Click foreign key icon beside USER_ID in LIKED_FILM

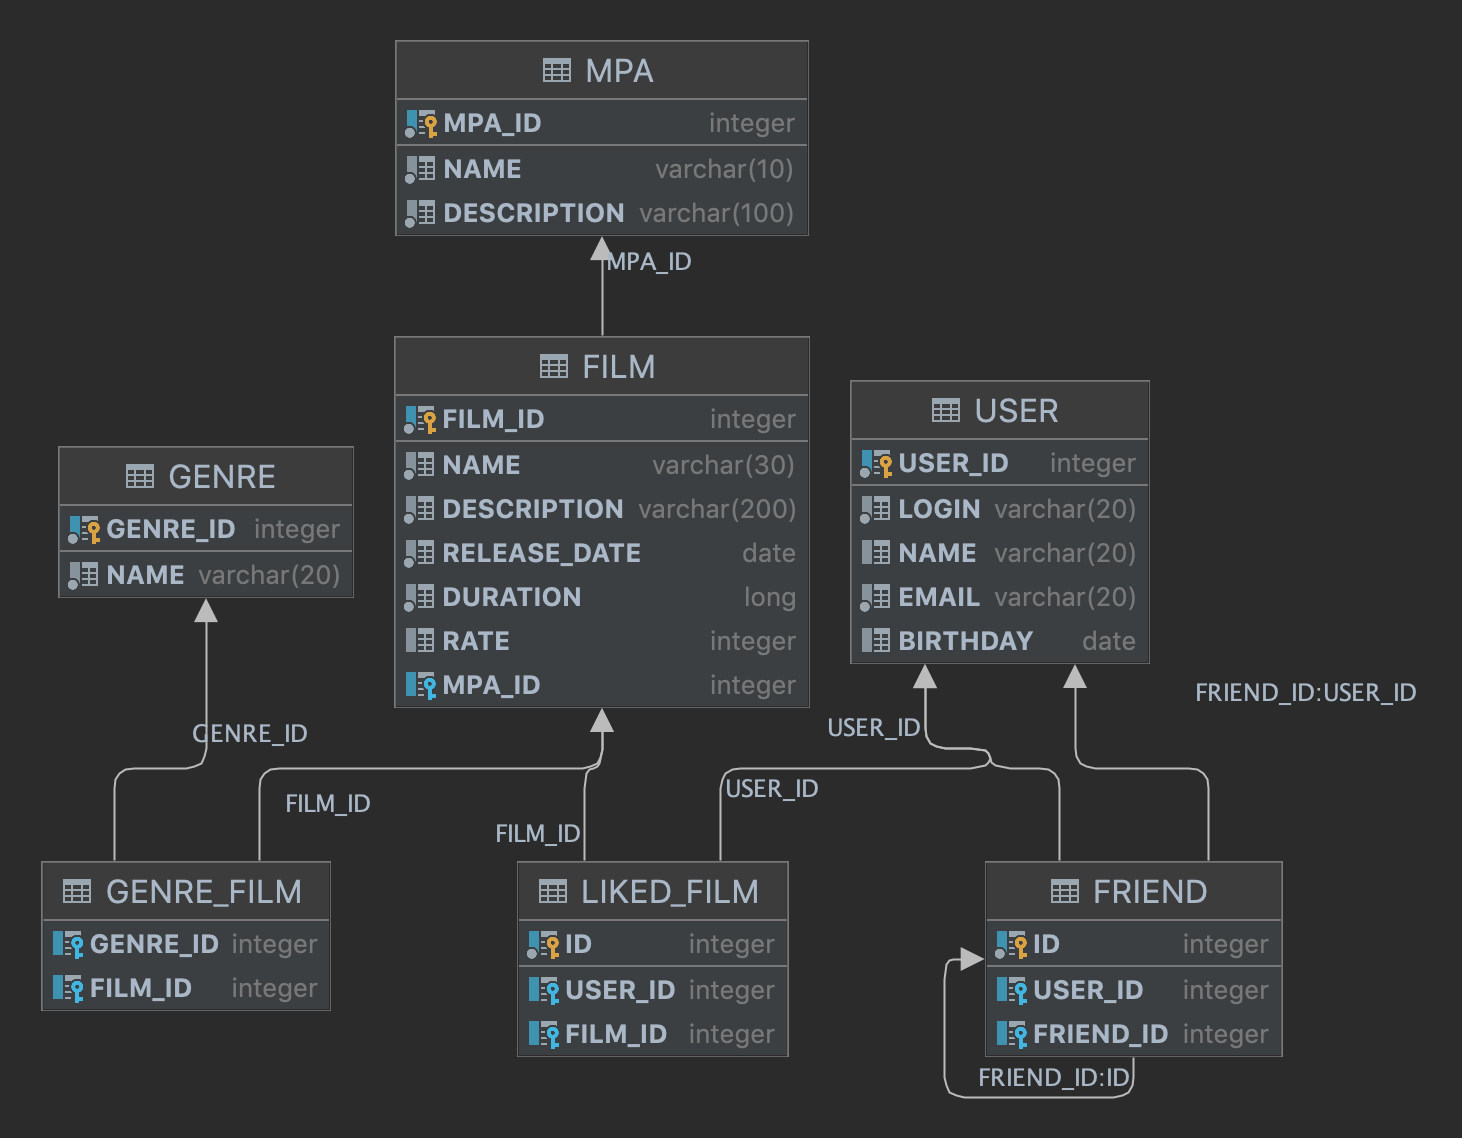[x=544, y=991]
